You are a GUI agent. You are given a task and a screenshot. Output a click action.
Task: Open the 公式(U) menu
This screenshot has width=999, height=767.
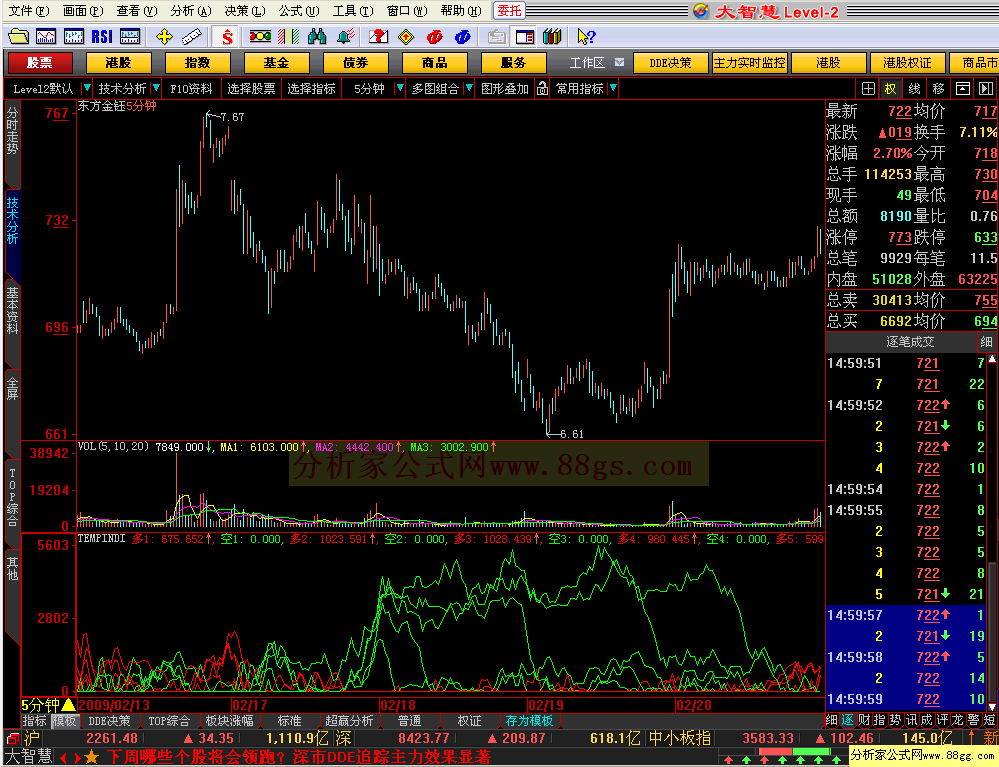pyautogui.click(x=299, y=11)
